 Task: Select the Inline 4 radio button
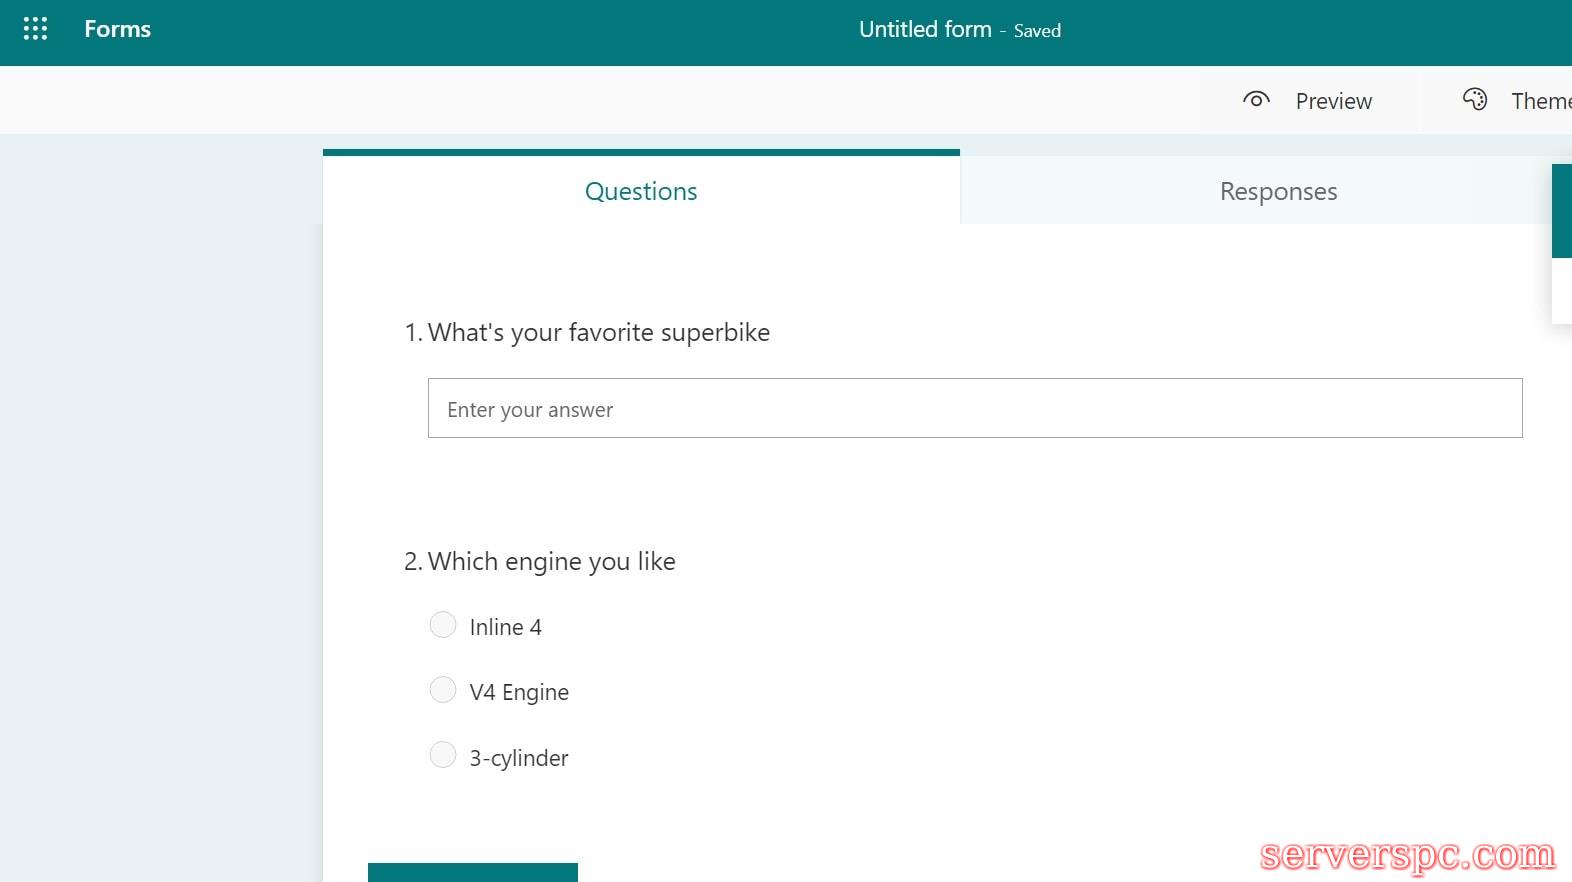(x=443, y=625)
